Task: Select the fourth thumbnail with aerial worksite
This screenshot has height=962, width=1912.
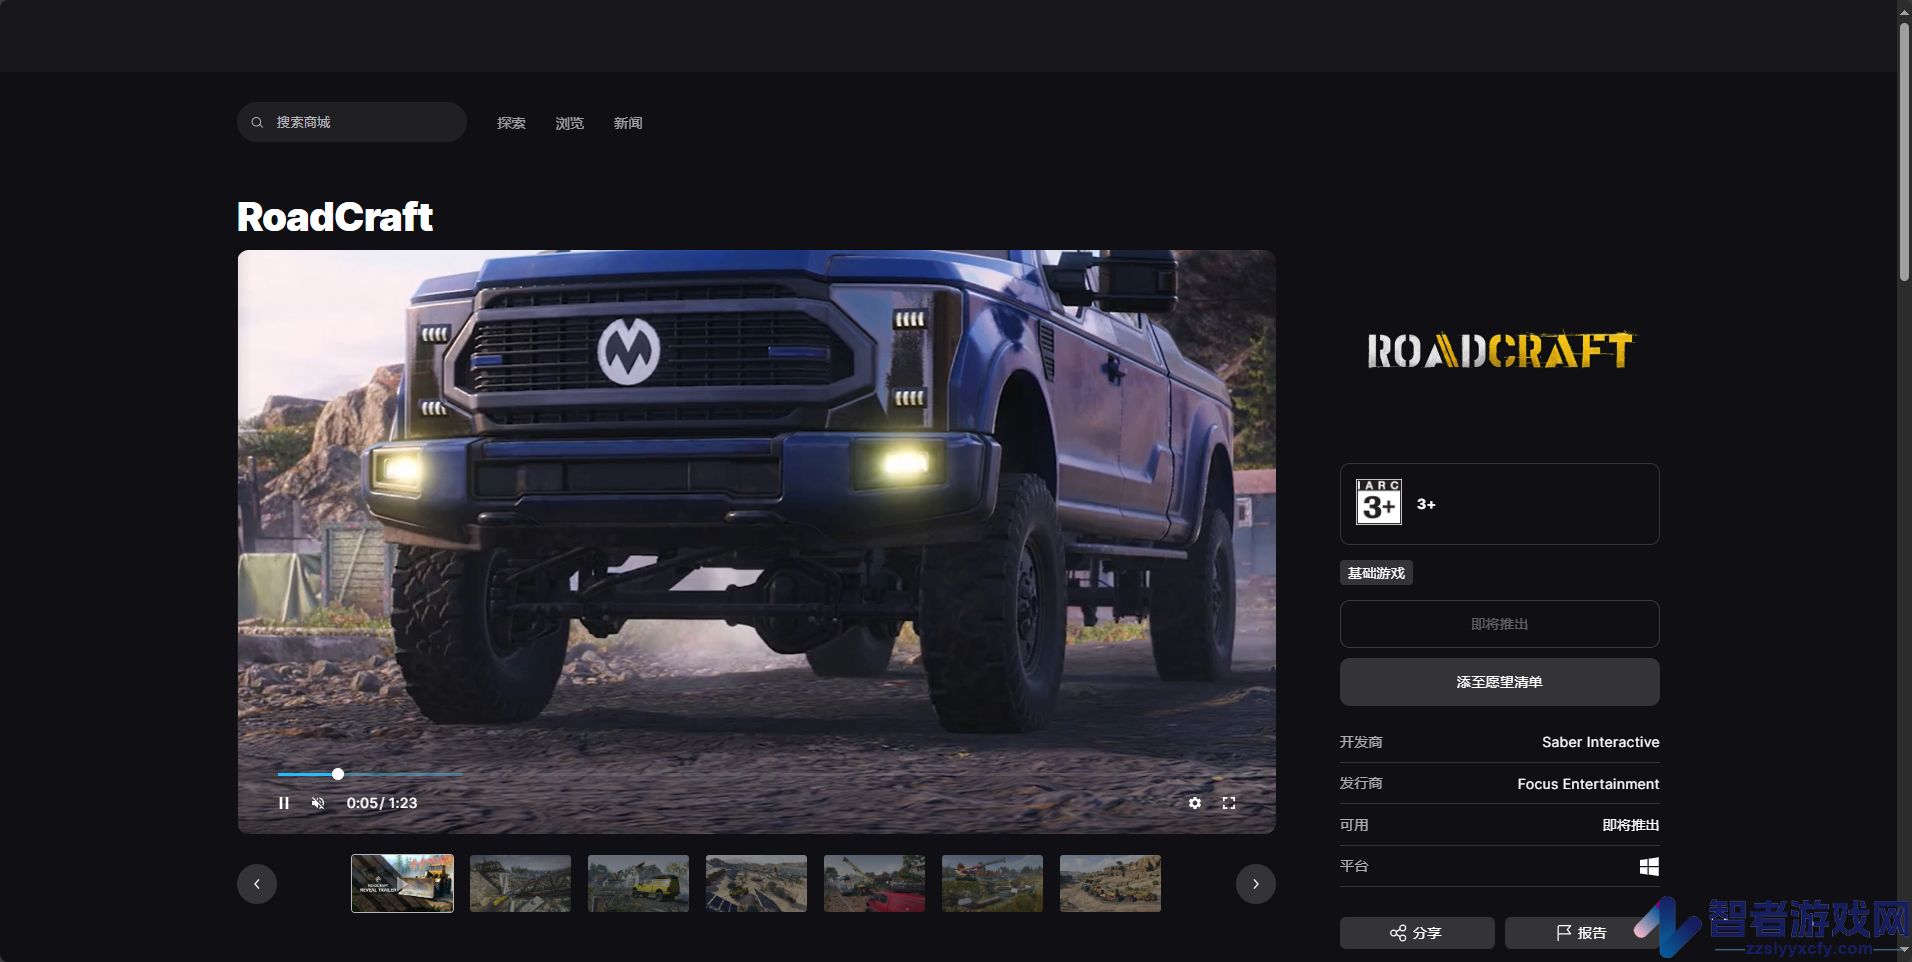Action: (756, 883)
